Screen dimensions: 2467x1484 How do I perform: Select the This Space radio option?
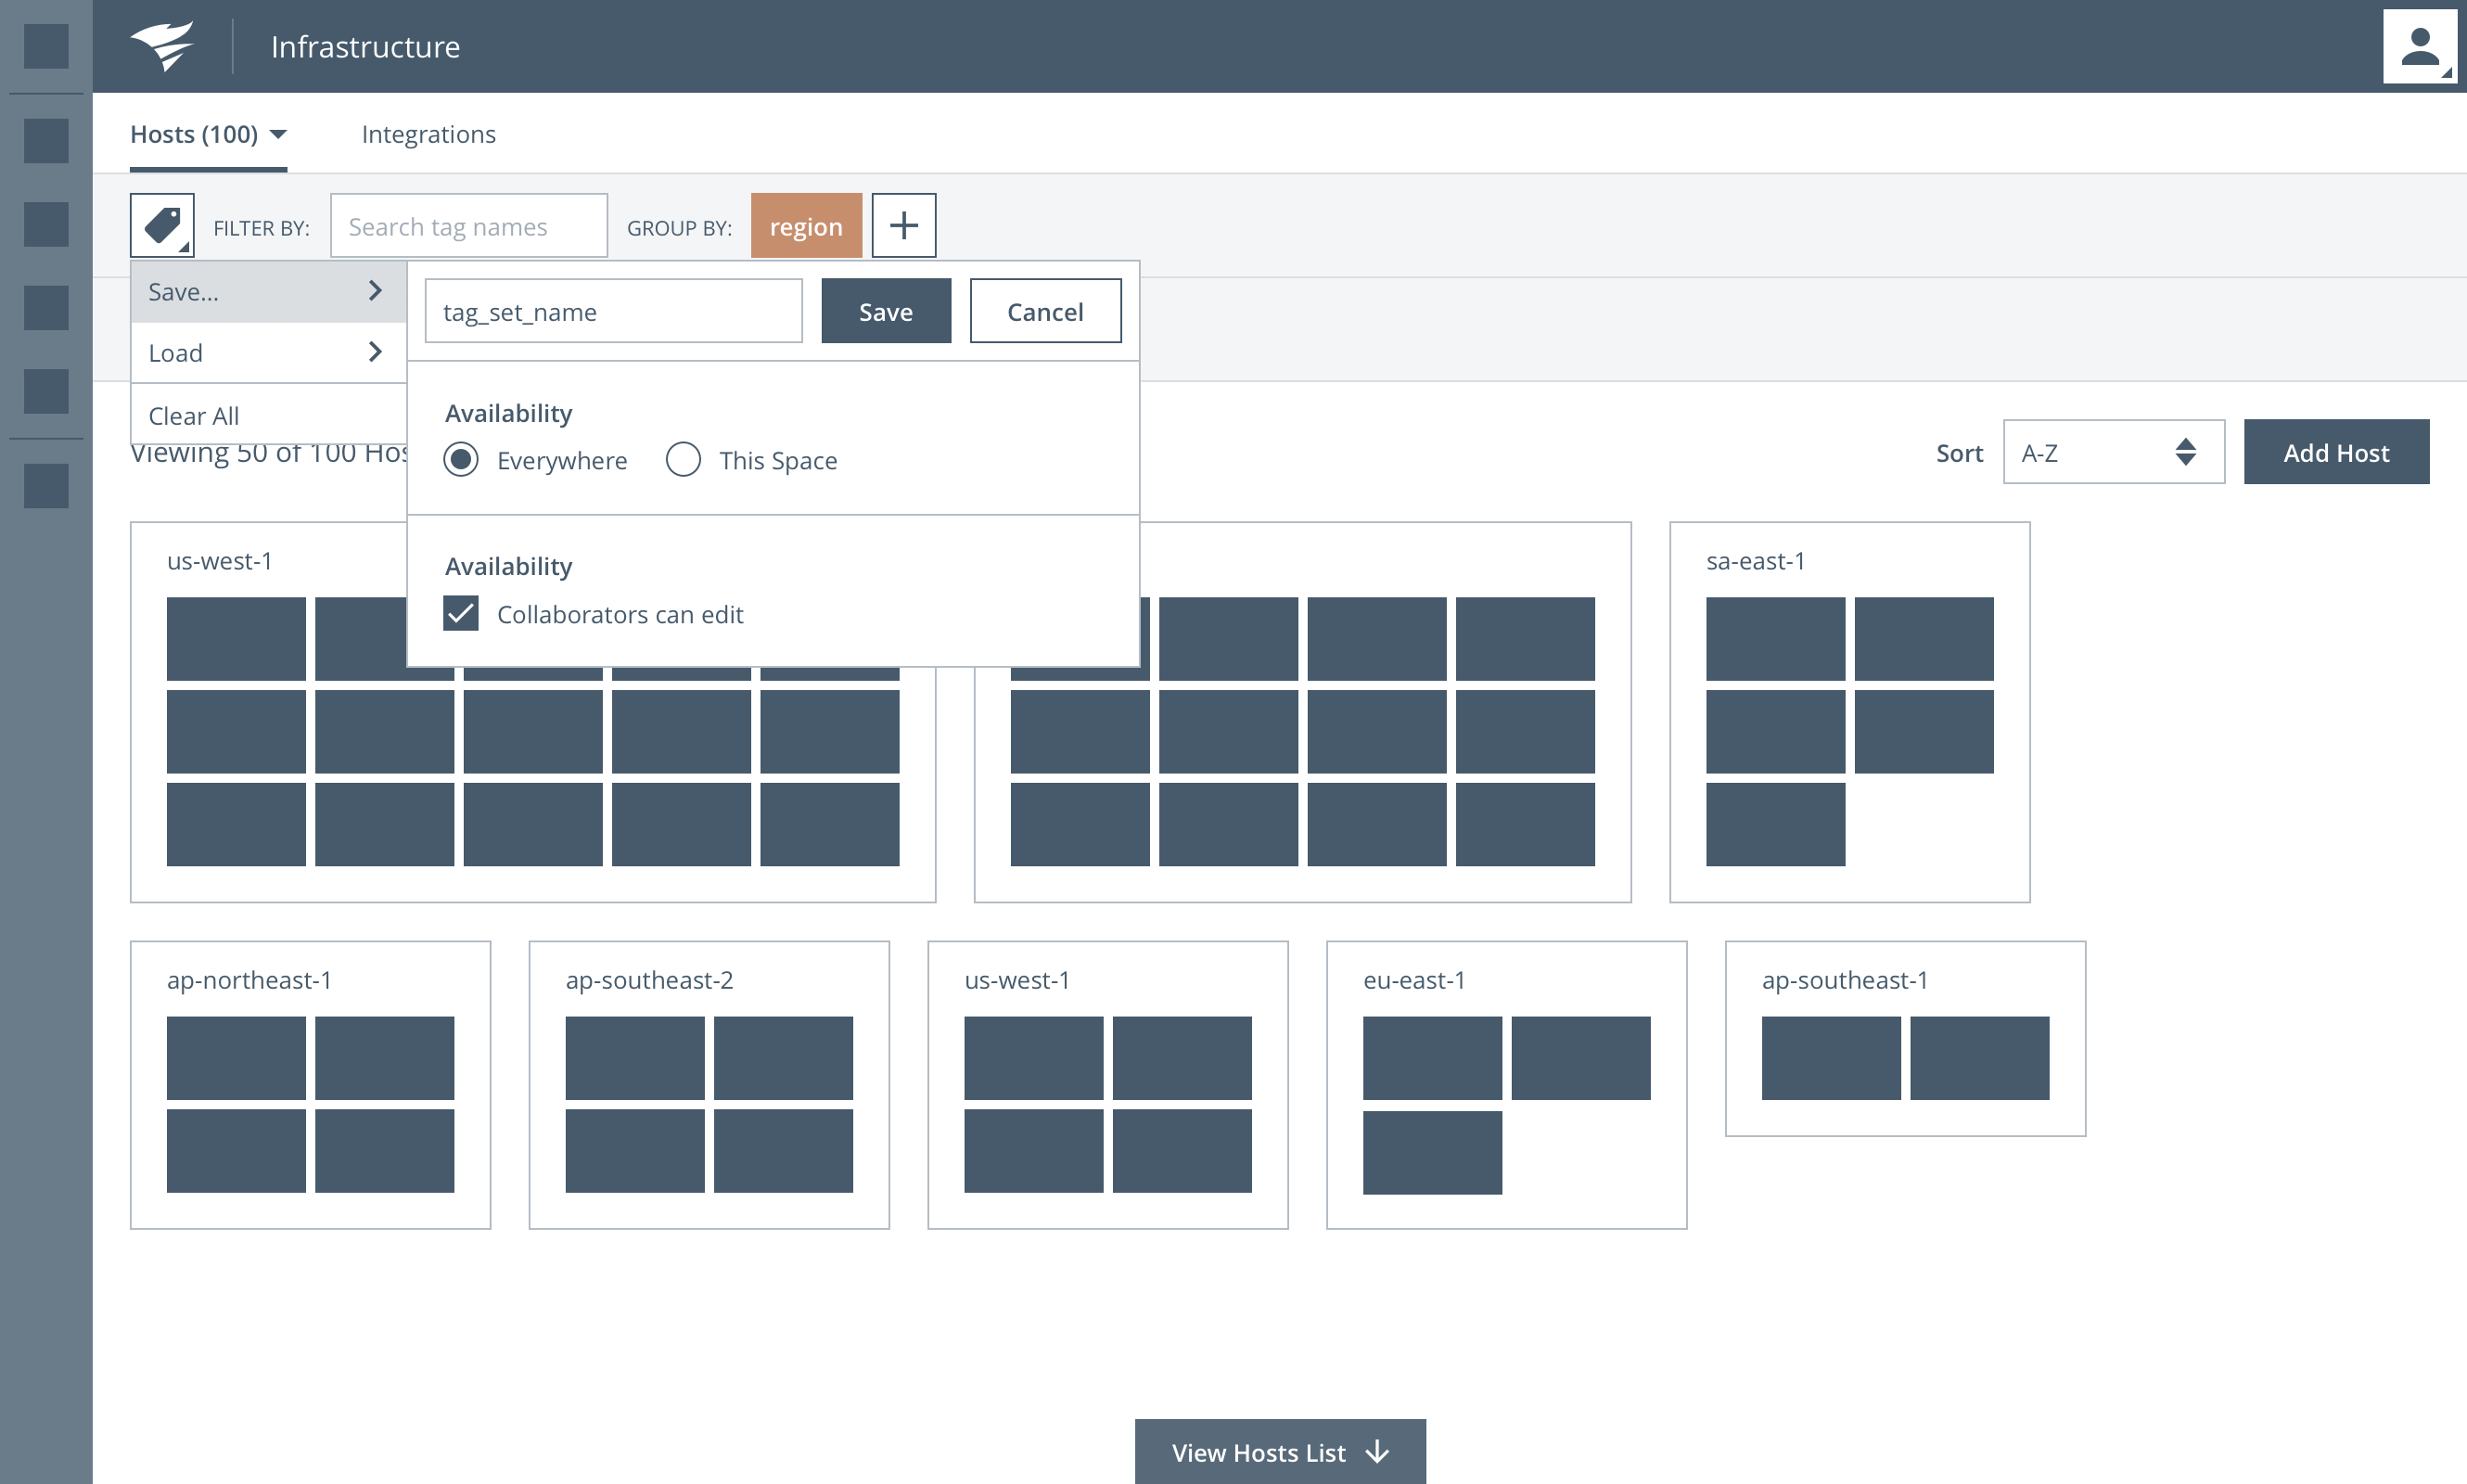coord(683,460)
